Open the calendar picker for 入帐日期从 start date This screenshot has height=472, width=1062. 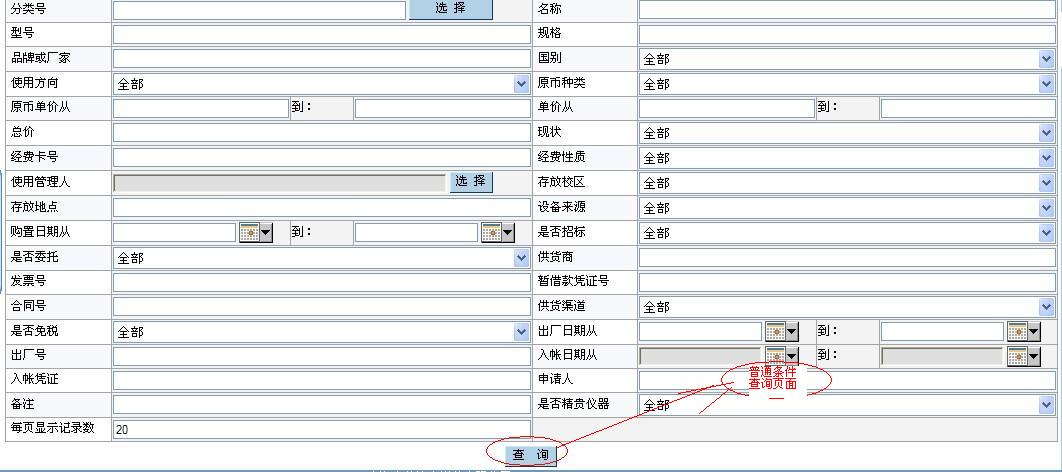coord(781,356)
